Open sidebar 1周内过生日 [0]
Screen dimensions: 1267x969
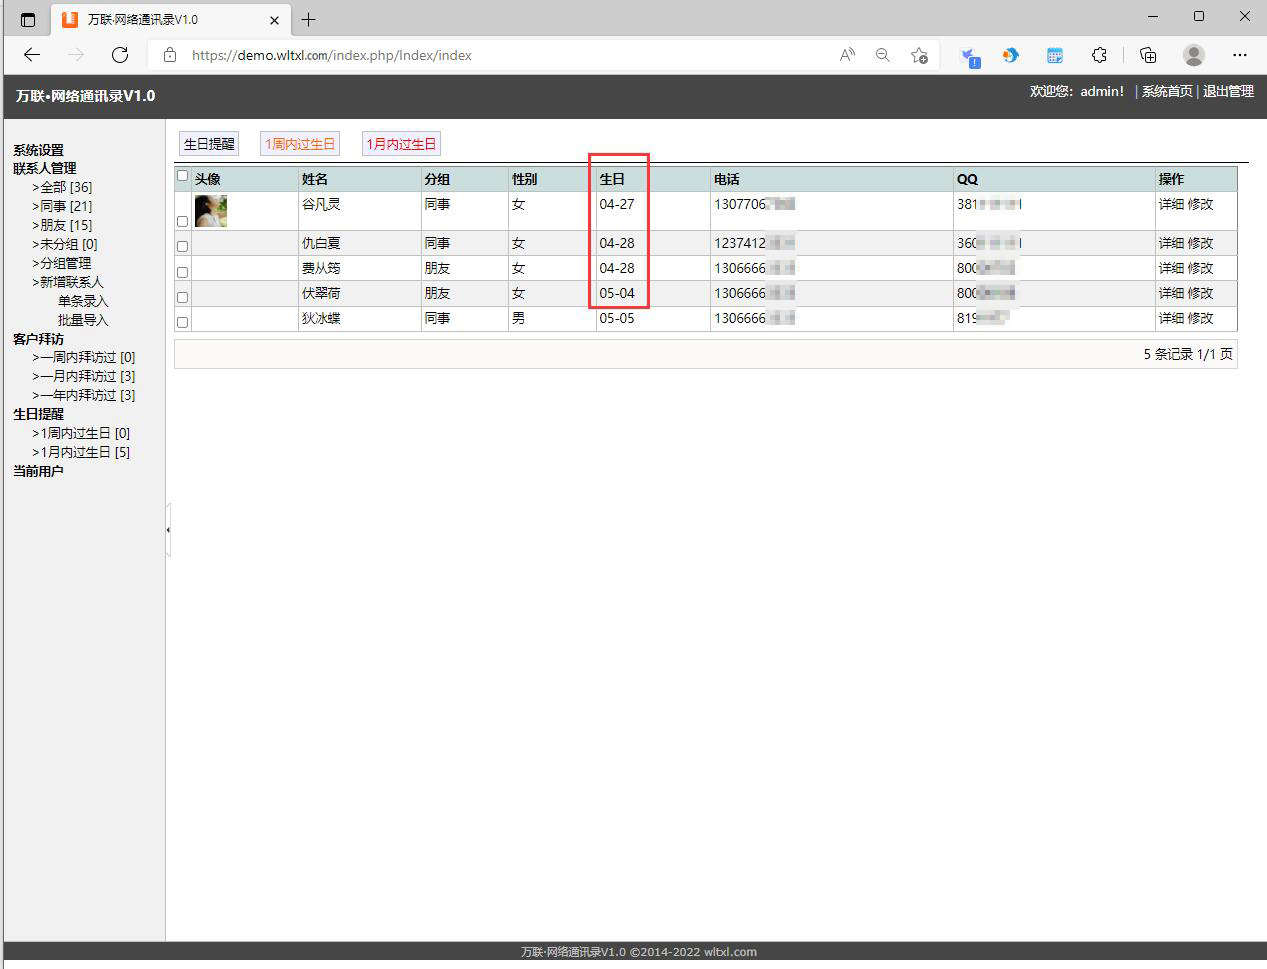pos(81,433)
